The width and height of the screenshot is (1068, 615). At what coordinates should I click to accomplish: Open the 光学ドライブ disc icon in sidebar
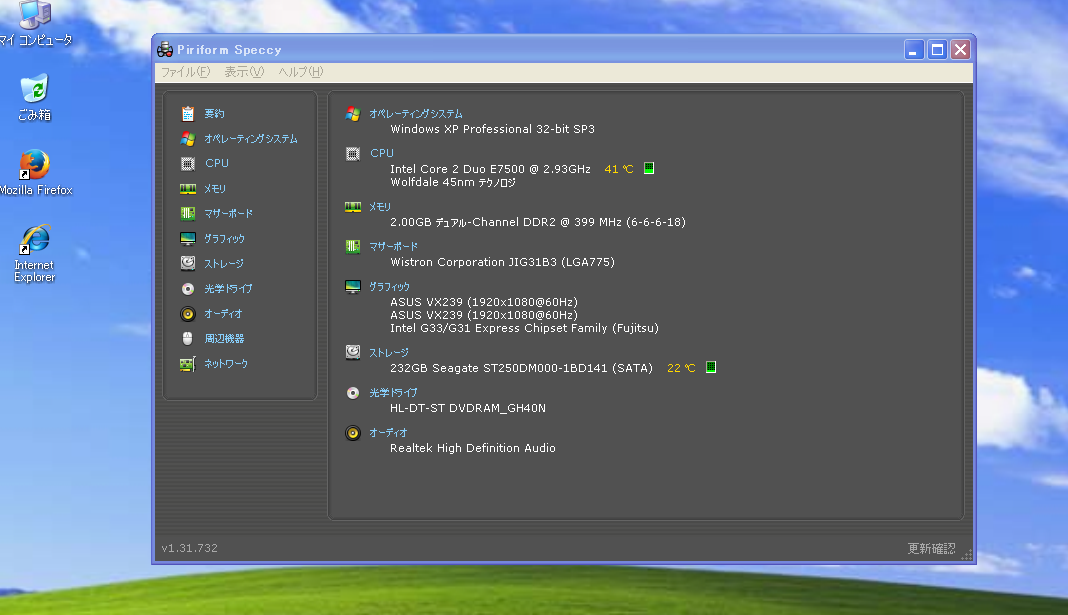point(188,289)
